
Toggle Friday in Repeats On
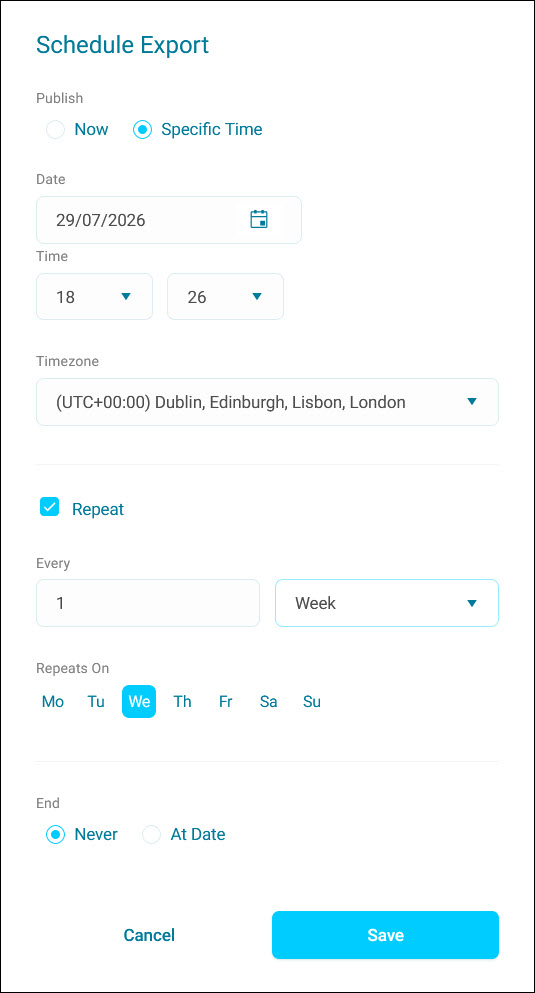[225, 702]
